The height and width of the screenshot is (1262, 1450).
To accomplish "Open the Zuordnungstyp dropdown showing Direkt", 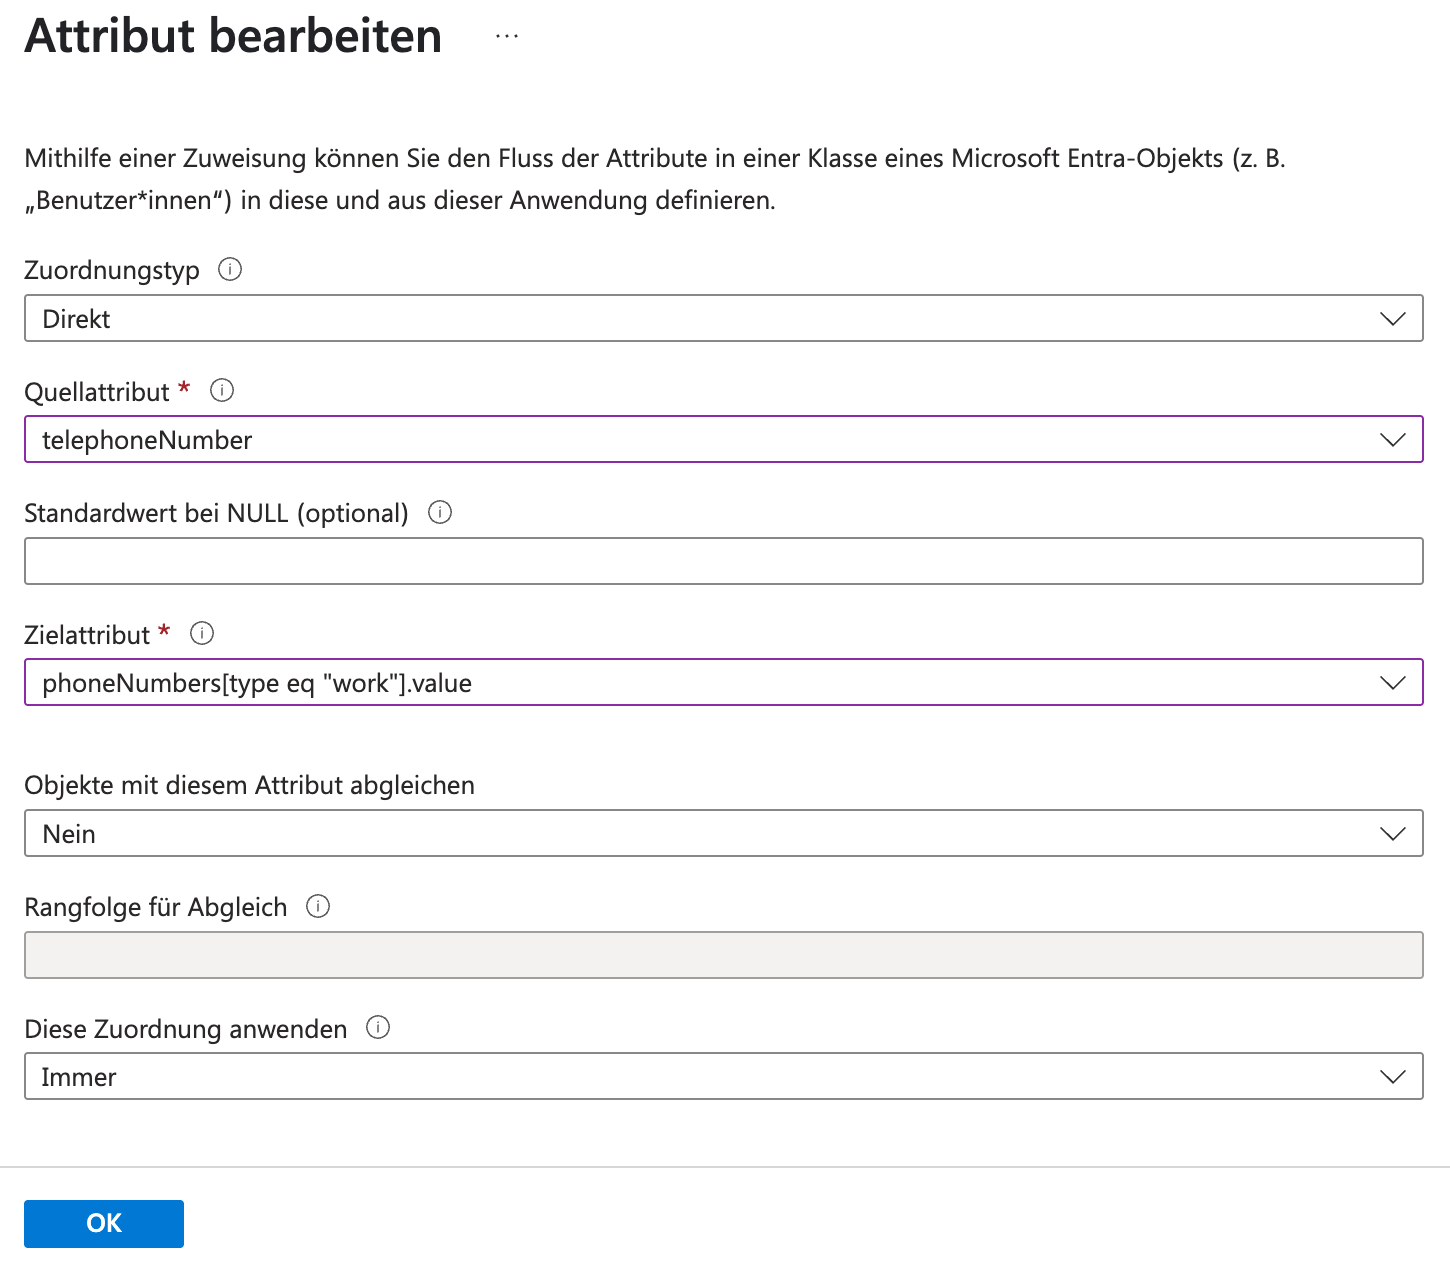I will [700, 319].
